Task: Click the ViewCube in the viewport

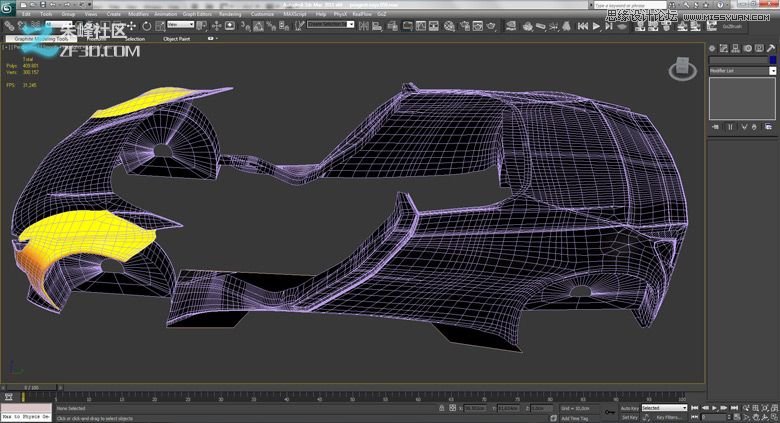Action: pos(683,68)
